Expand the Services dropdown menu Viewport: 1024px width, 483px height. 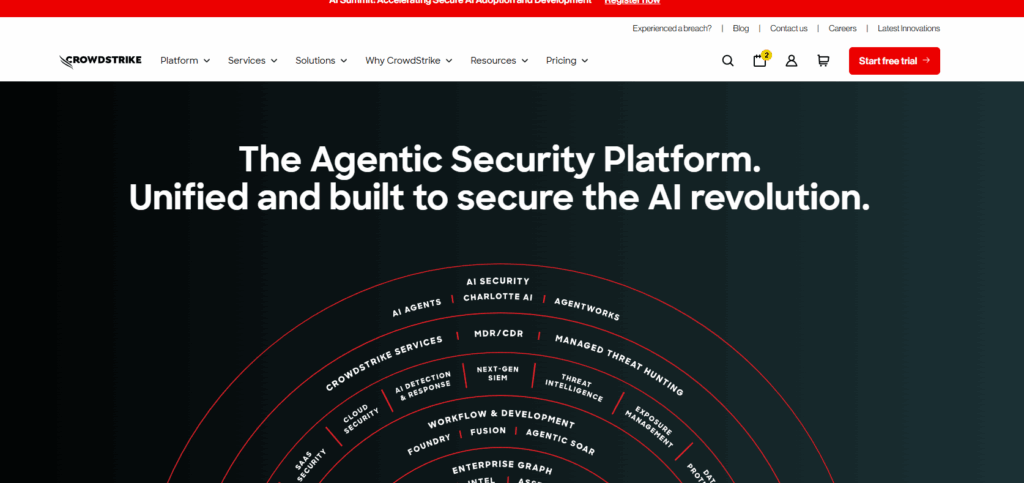click(252, 61)
